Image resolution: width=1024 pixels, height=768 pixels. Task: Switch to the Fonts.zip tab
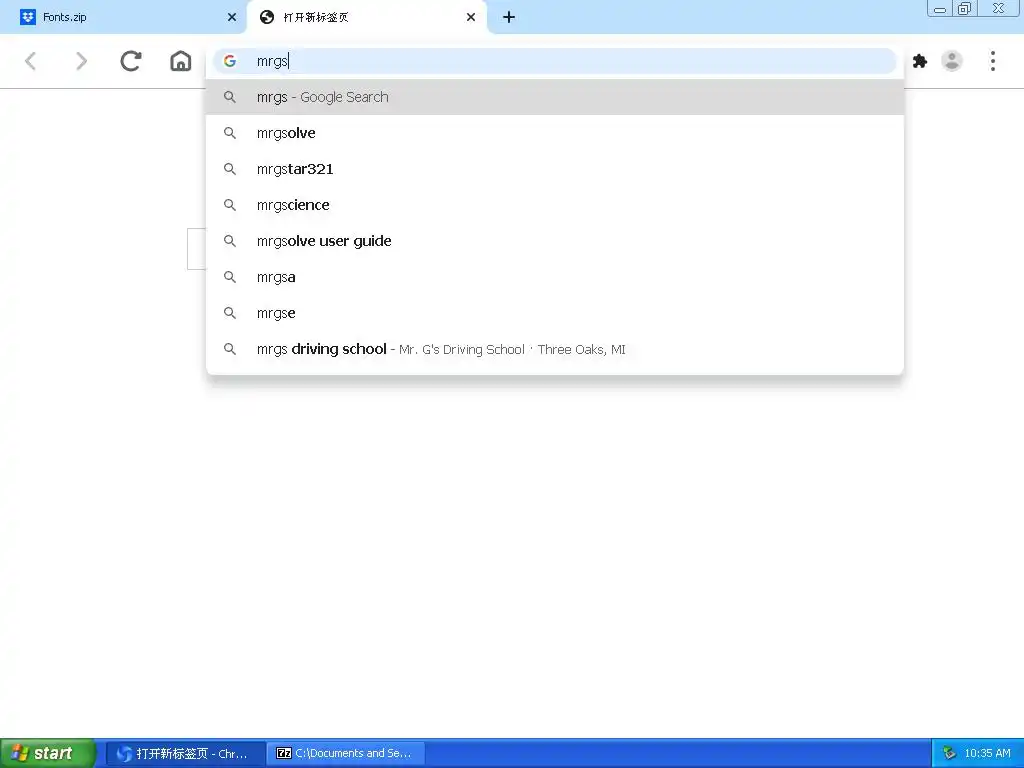(x=123, y=17)
